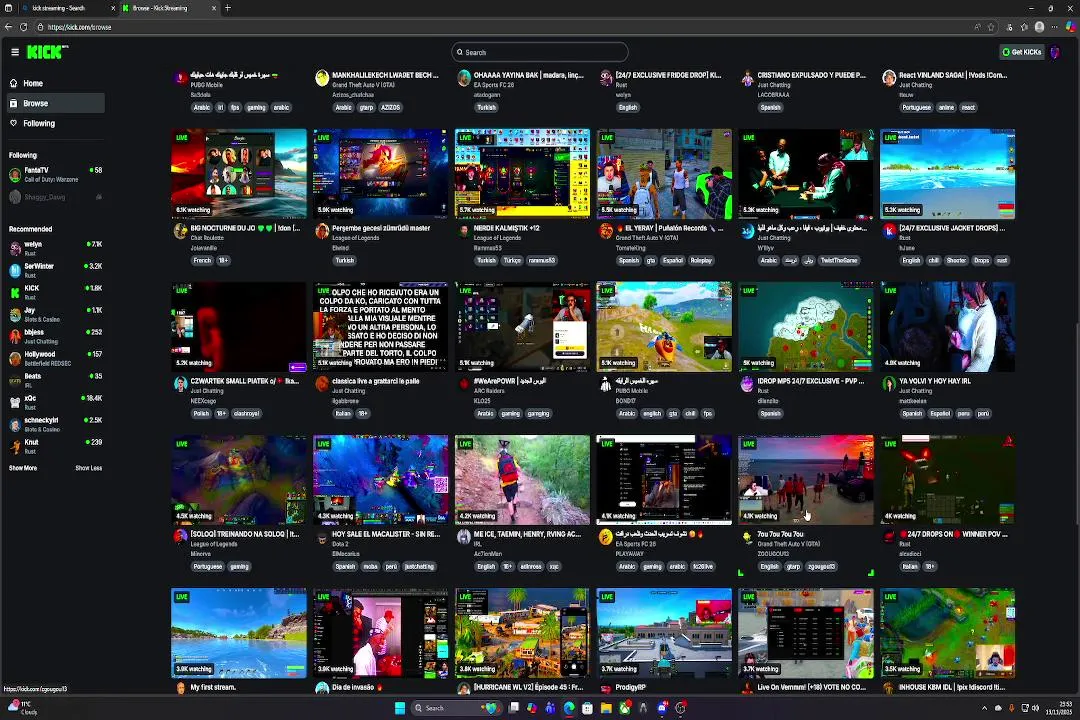Open My first stream. thumbnail
This screenshot has height=720, width=1080.
tap(239, 632)
